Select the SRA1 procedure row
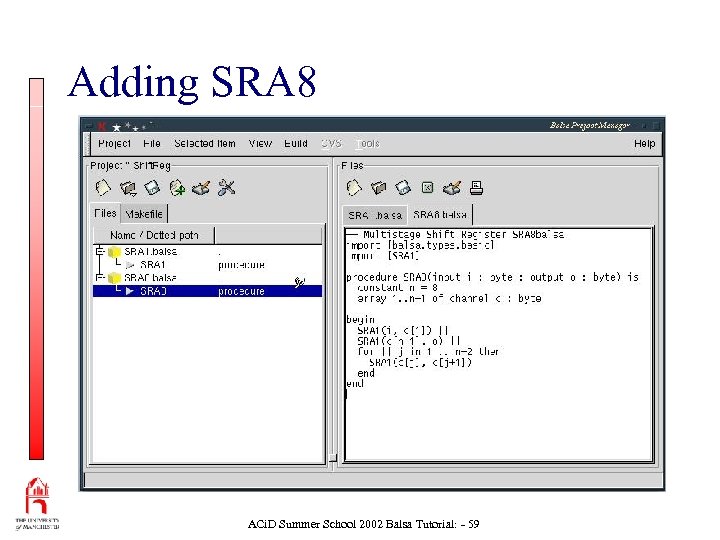This screenshot has width=720, height=540. [x=208, y=265]
